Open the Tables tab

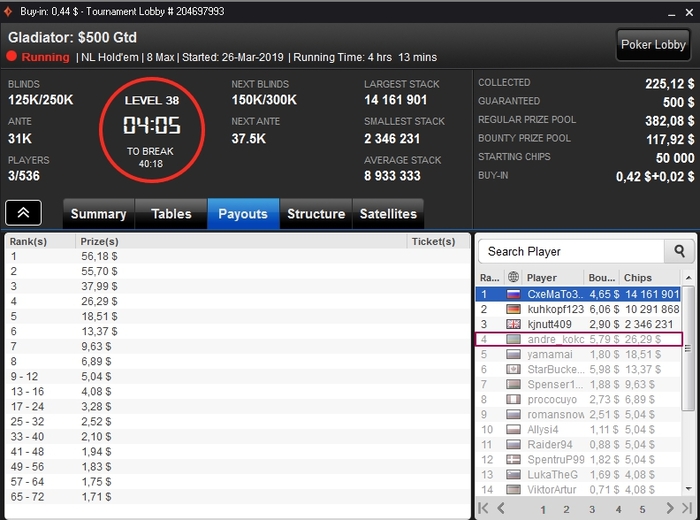171,214
